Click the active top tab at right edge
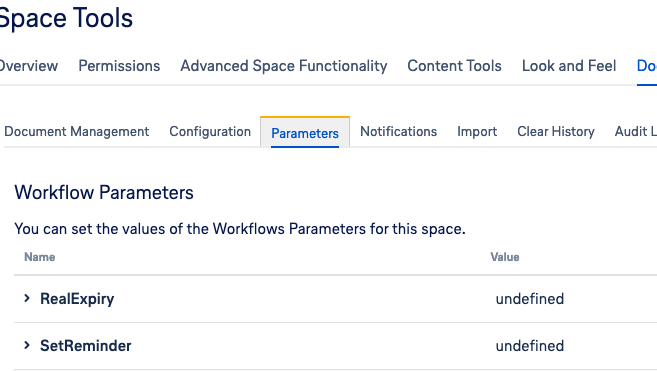Viewport: 657px width, 371px height. [647, 66]
